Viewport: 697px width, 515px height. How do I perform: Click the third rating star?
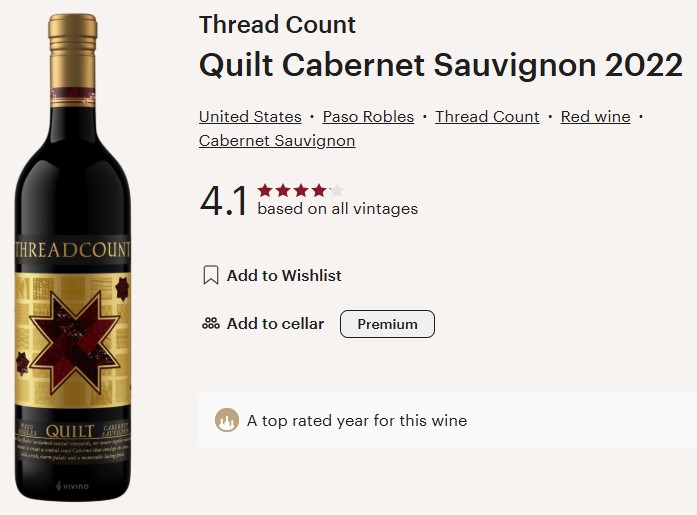click(301, 190)
